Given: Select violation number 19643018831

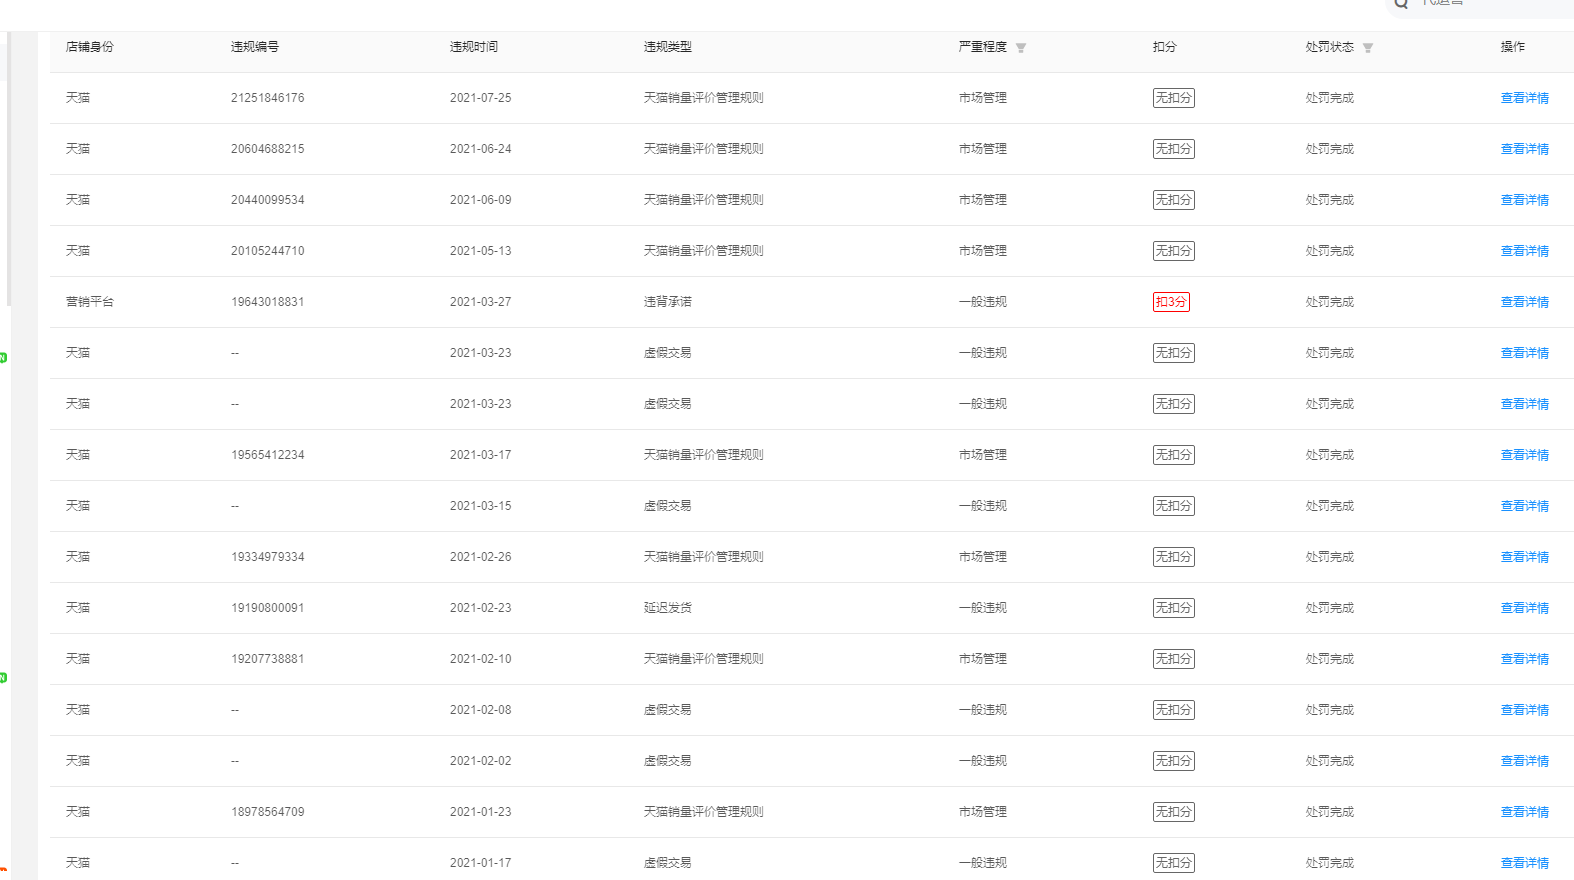Looking at the screenshot, I should click(x=267, y=302).
